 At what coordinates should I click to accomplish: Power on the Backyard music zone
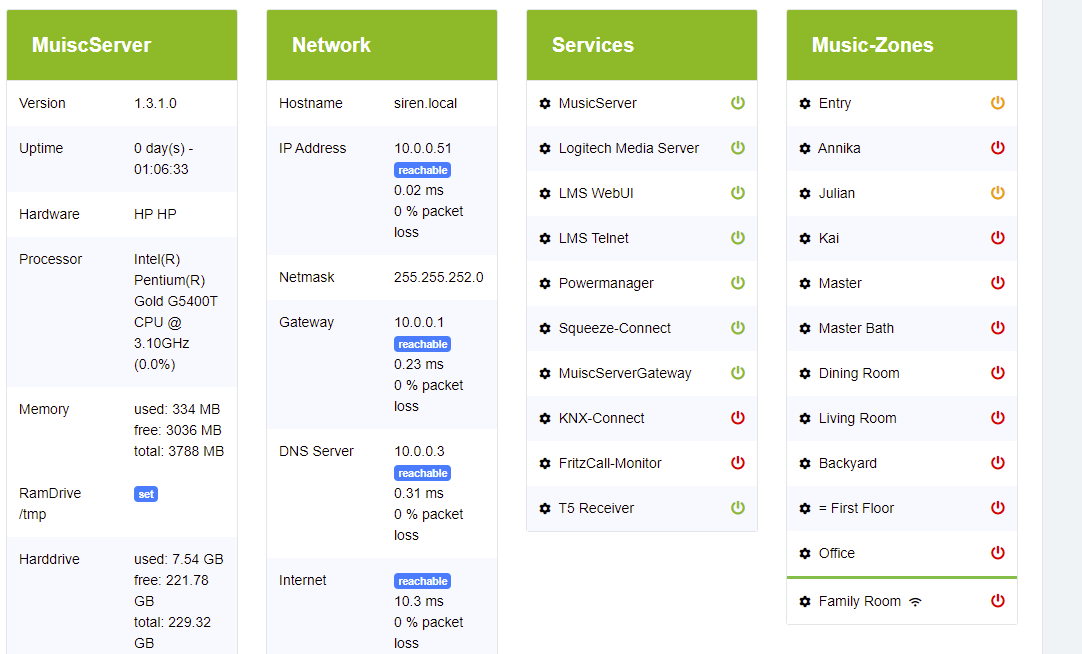[997, 463]
